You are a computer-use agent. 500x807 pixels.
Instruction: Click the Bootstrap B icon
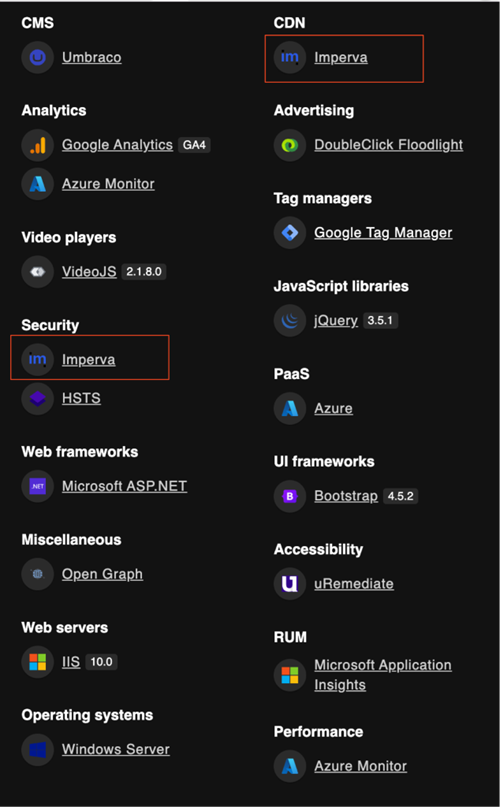click(290, 496)
